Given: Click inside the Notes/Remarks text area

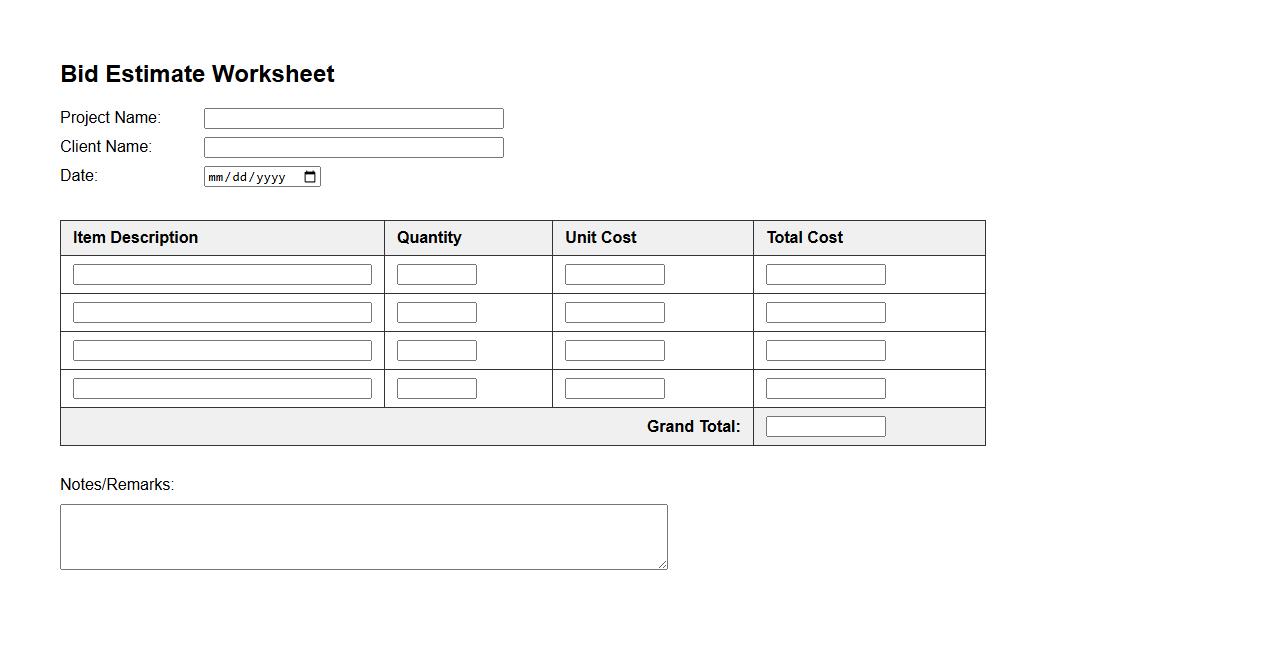Looking at the screenshot, I should 363,536.
